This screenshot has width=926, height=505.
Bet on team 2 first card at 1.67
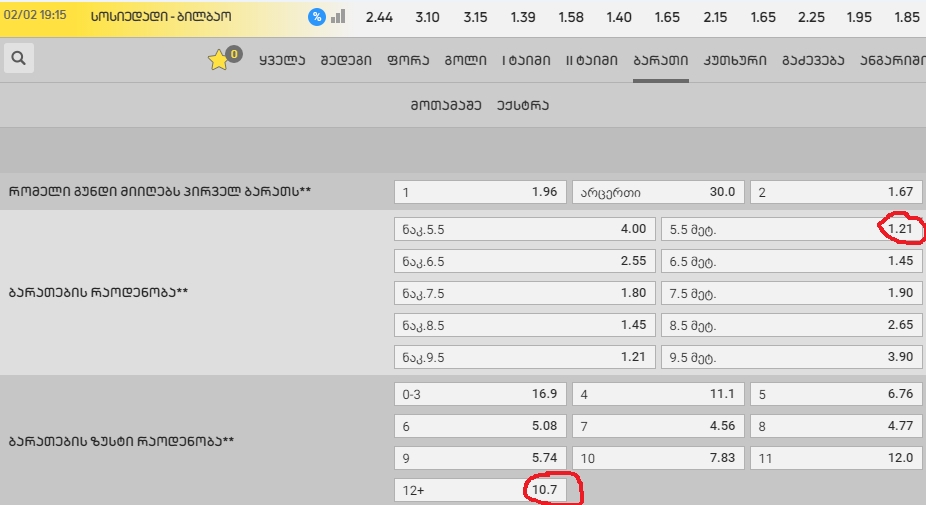(x=836, y=192)
